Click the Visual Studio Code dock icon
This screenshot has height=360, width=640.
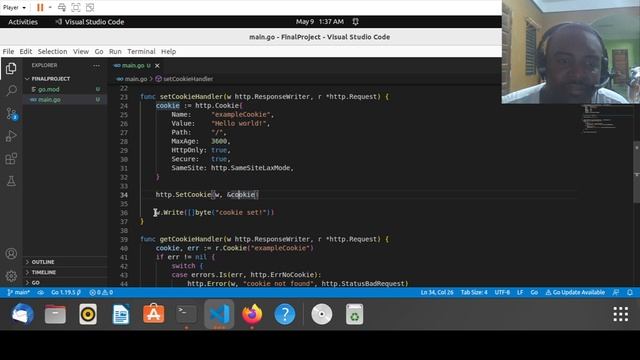click(219, 314)
